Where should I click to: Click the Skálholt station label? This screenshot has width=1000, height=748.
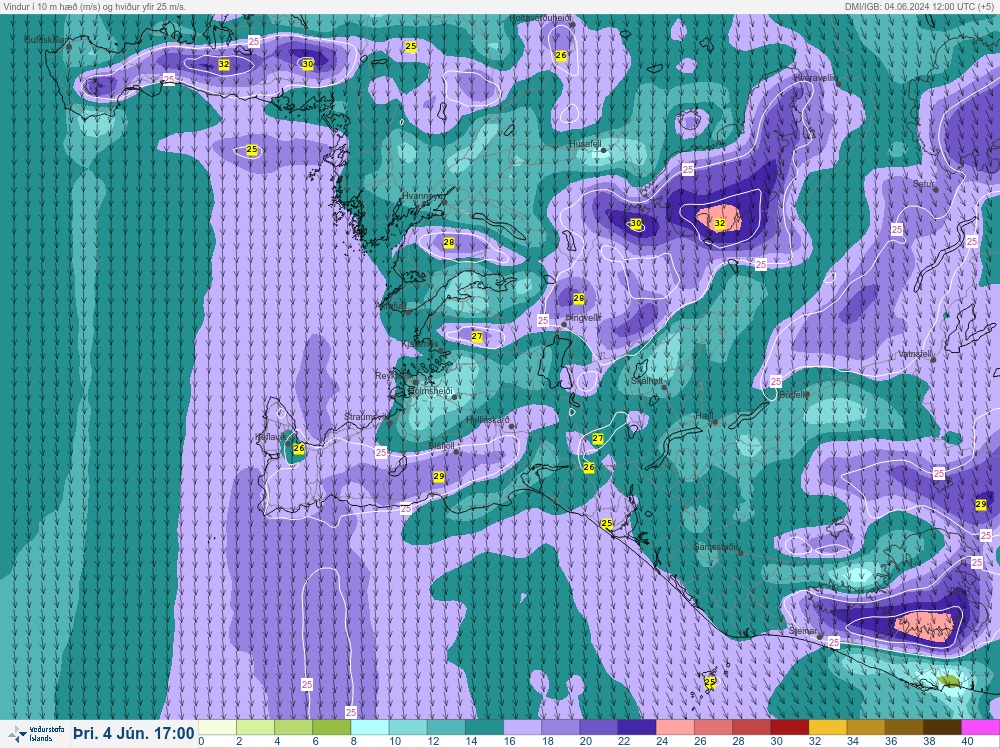(647, 381)
